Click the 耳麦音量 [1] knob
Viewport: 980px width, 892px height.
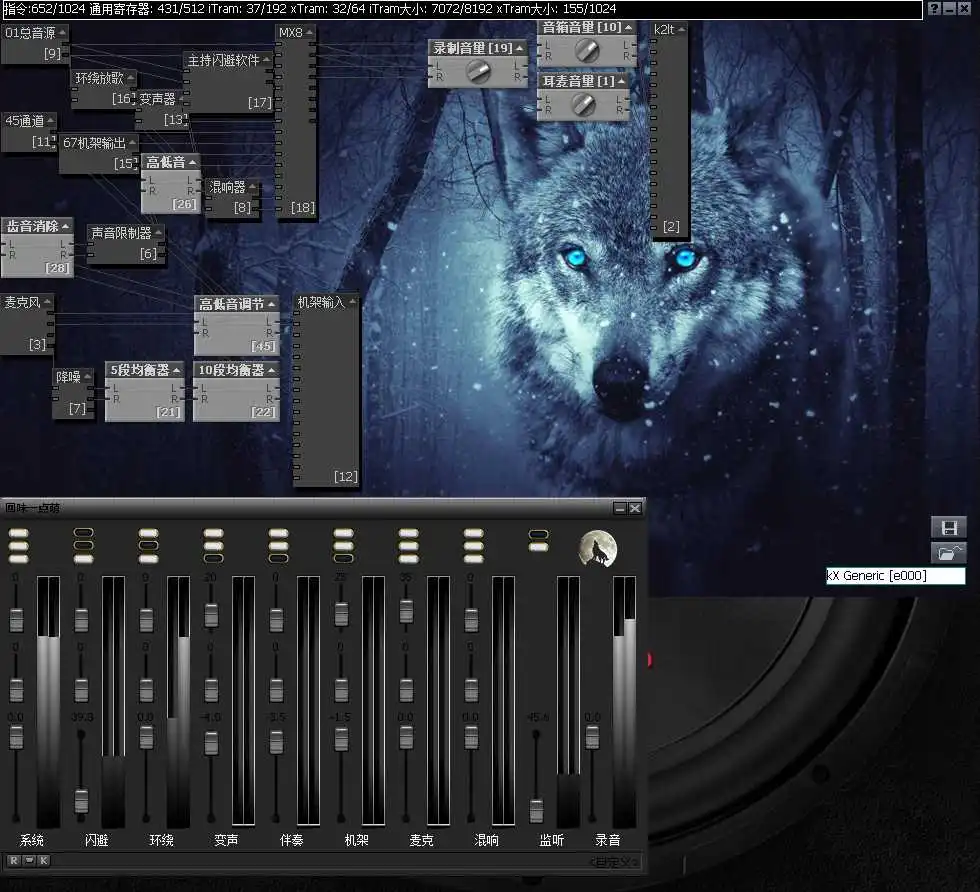tap(583, 104)
